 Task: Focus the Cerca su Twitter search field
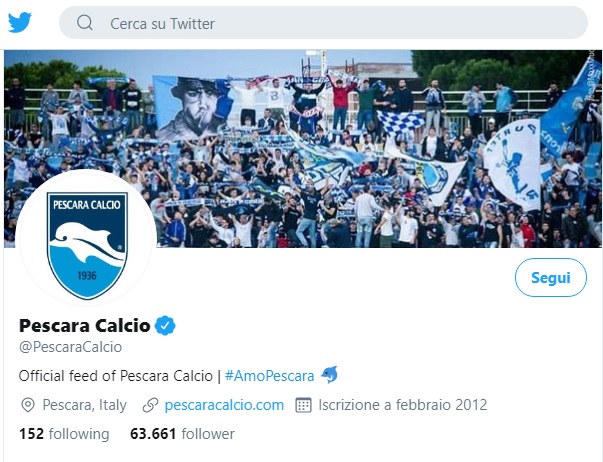(323, 23)
